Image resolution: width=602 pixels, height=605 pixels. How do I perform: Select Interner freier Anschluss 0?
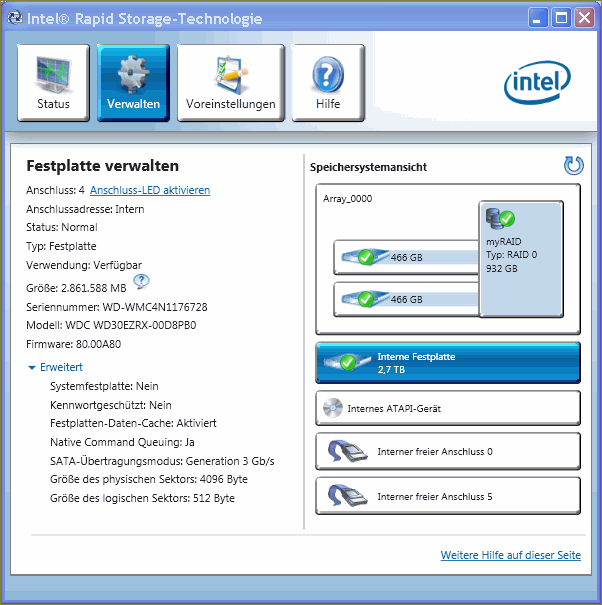[448, 451]
